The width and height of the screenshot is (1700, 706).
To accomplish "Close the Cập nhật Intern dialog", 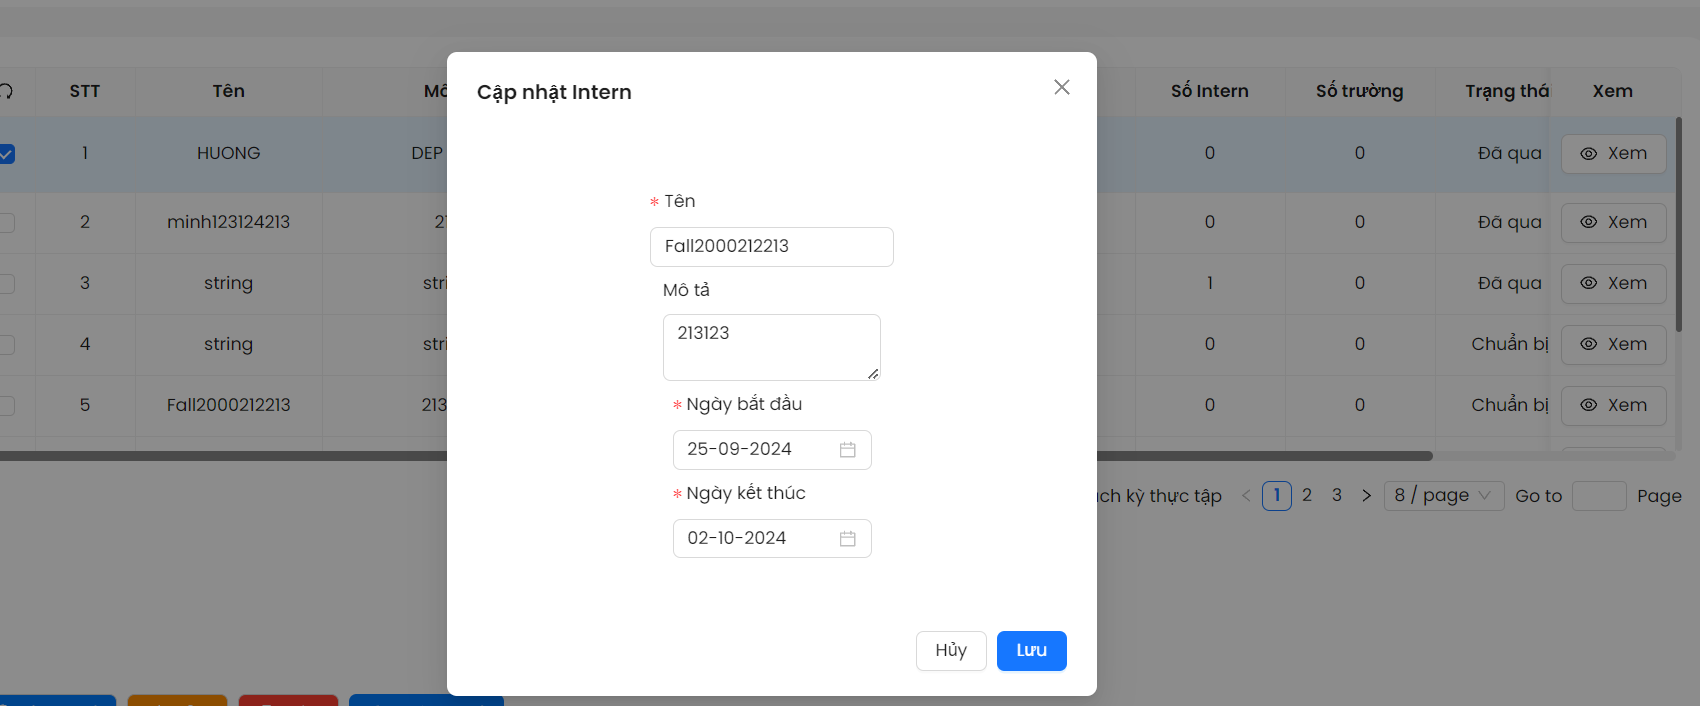I will (x=1061, y=88).
